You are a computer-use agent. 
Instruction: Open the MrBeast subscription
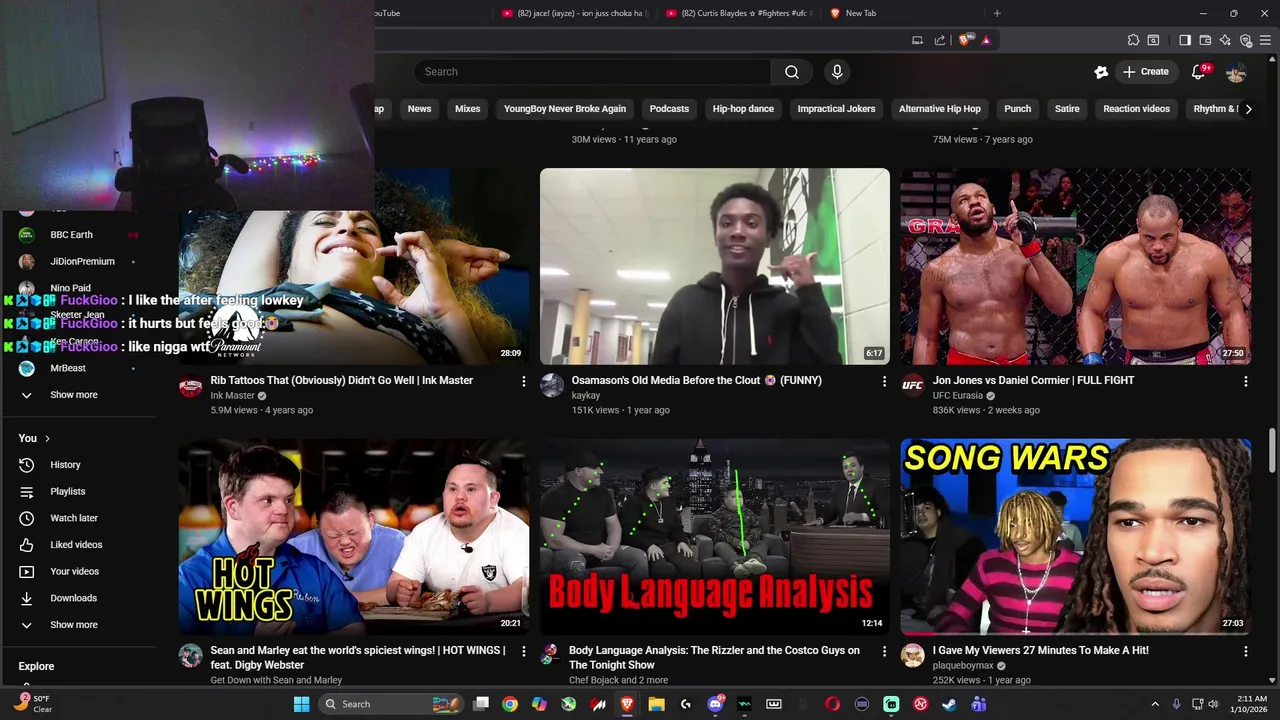[x=68, y=368]
